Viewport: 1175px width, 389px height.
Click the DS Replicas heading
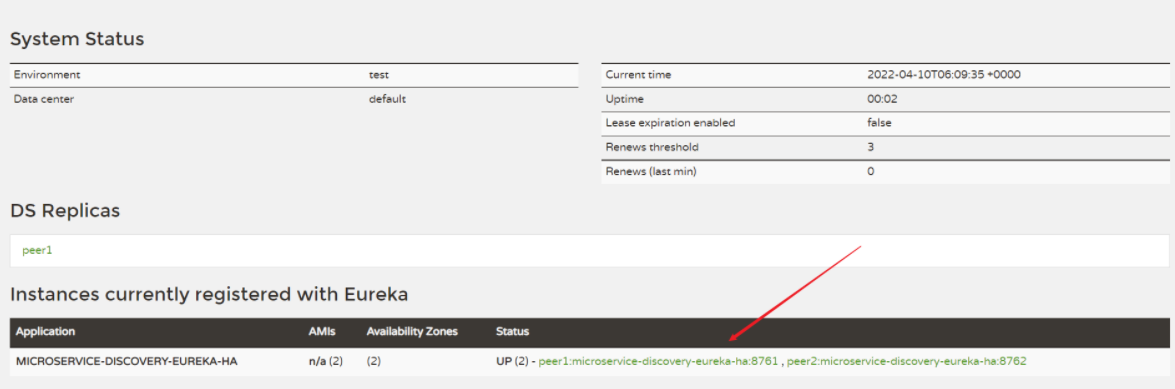[x=65, y=211]
